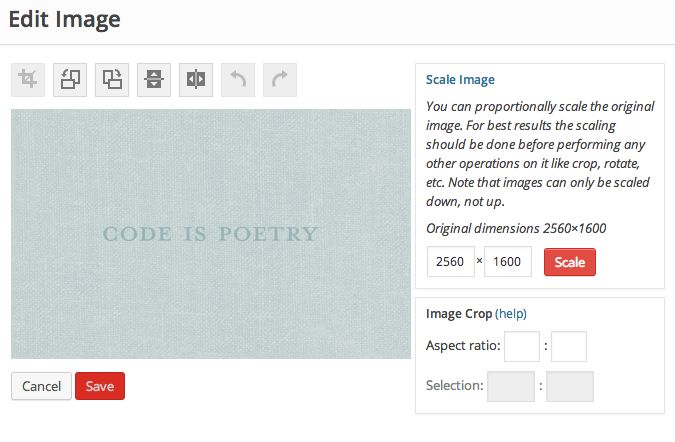Screen dimensions: 675x442
Task: Click the Undo arrow icon
Action: click(x=238, y=81)
